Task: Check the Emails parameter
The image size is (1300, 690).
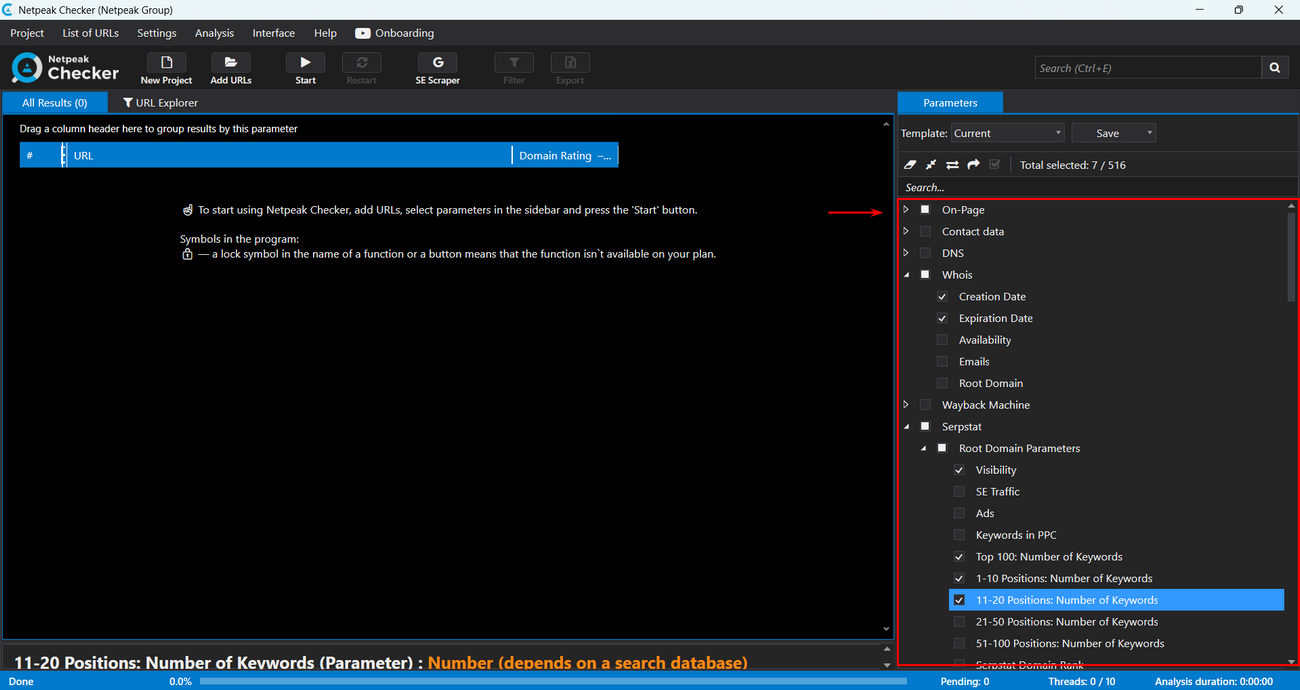Action: coord(942,362)
